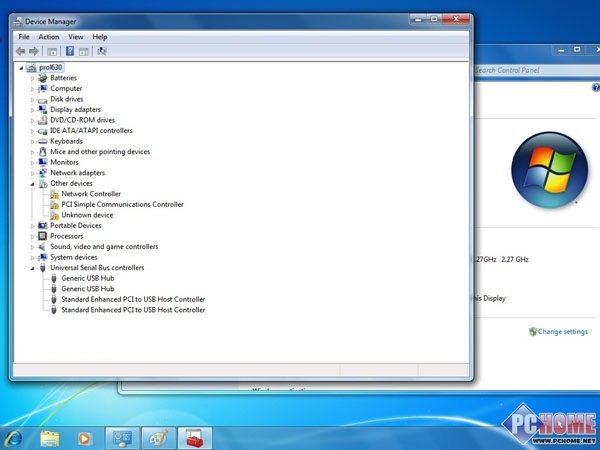
Task: Expand the System devices node
Action: [32, 258]
